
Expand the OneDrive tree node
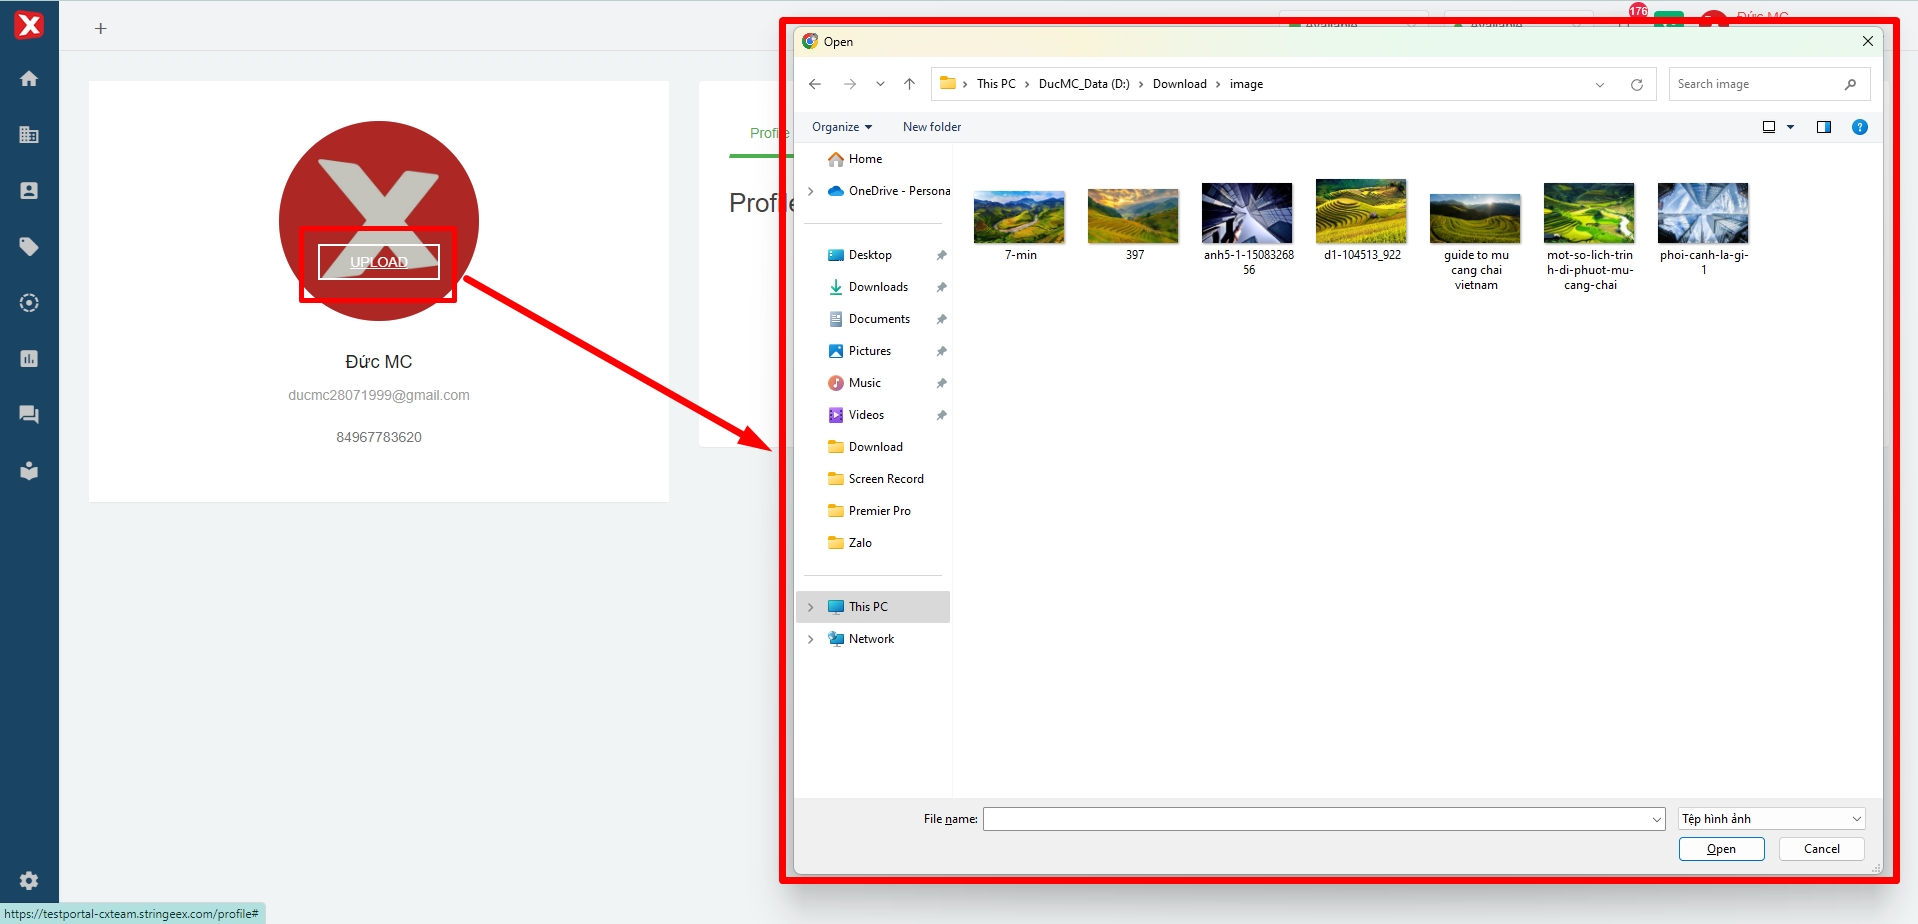tap(811, 191)
